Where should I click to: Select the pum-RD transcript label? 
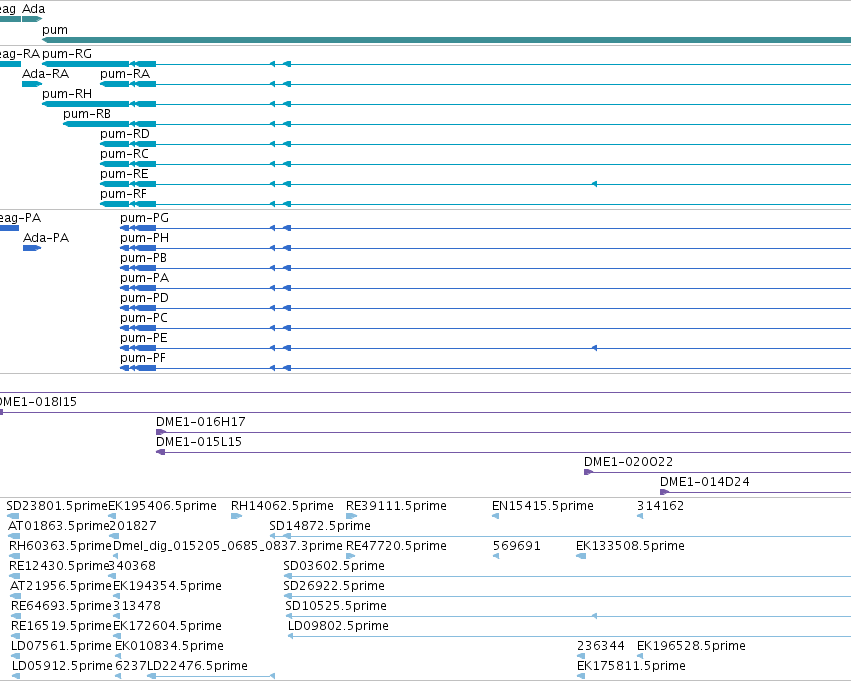(x=125, y=134)
